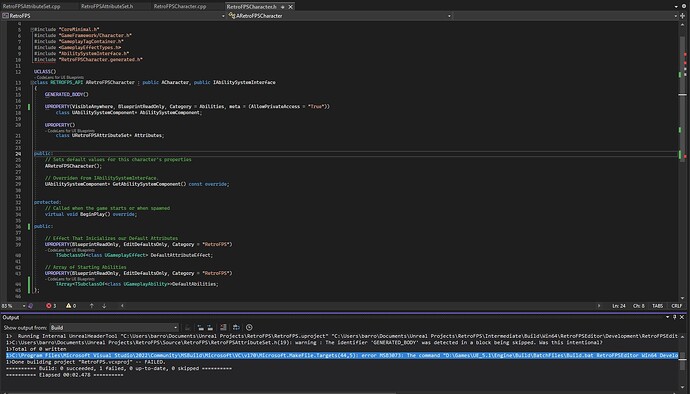Go to previous issue with up arrow
Image resolution: width=690 pixels, height=394 pixels.
tap(92, 306)
